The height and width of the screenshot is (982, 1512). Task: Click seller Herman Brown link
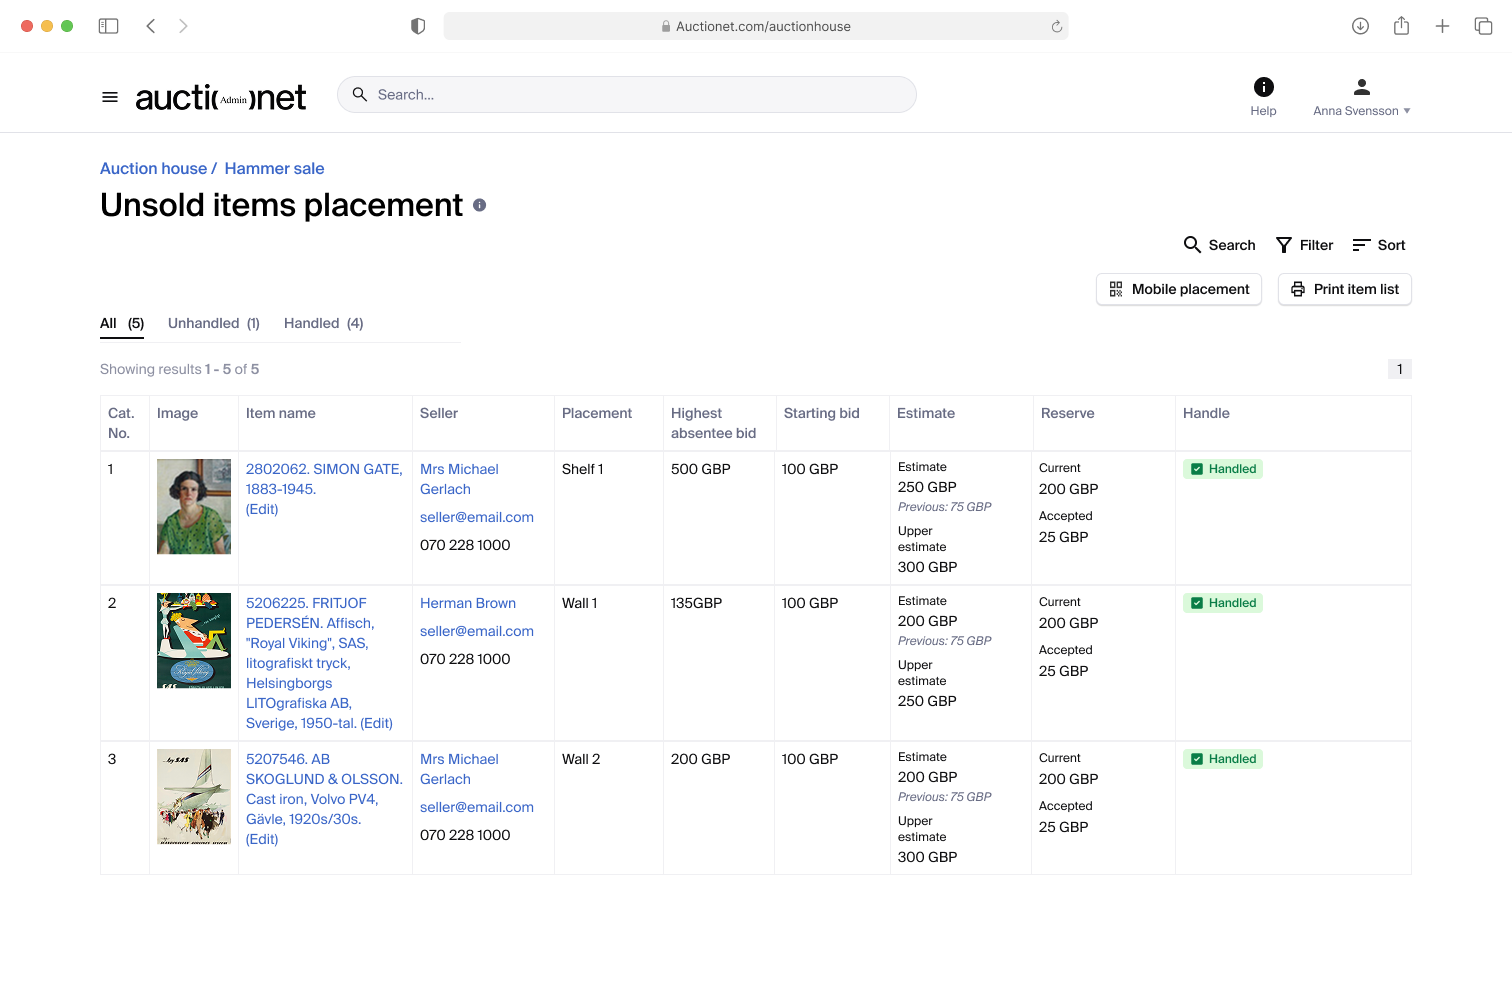point(468,603)
